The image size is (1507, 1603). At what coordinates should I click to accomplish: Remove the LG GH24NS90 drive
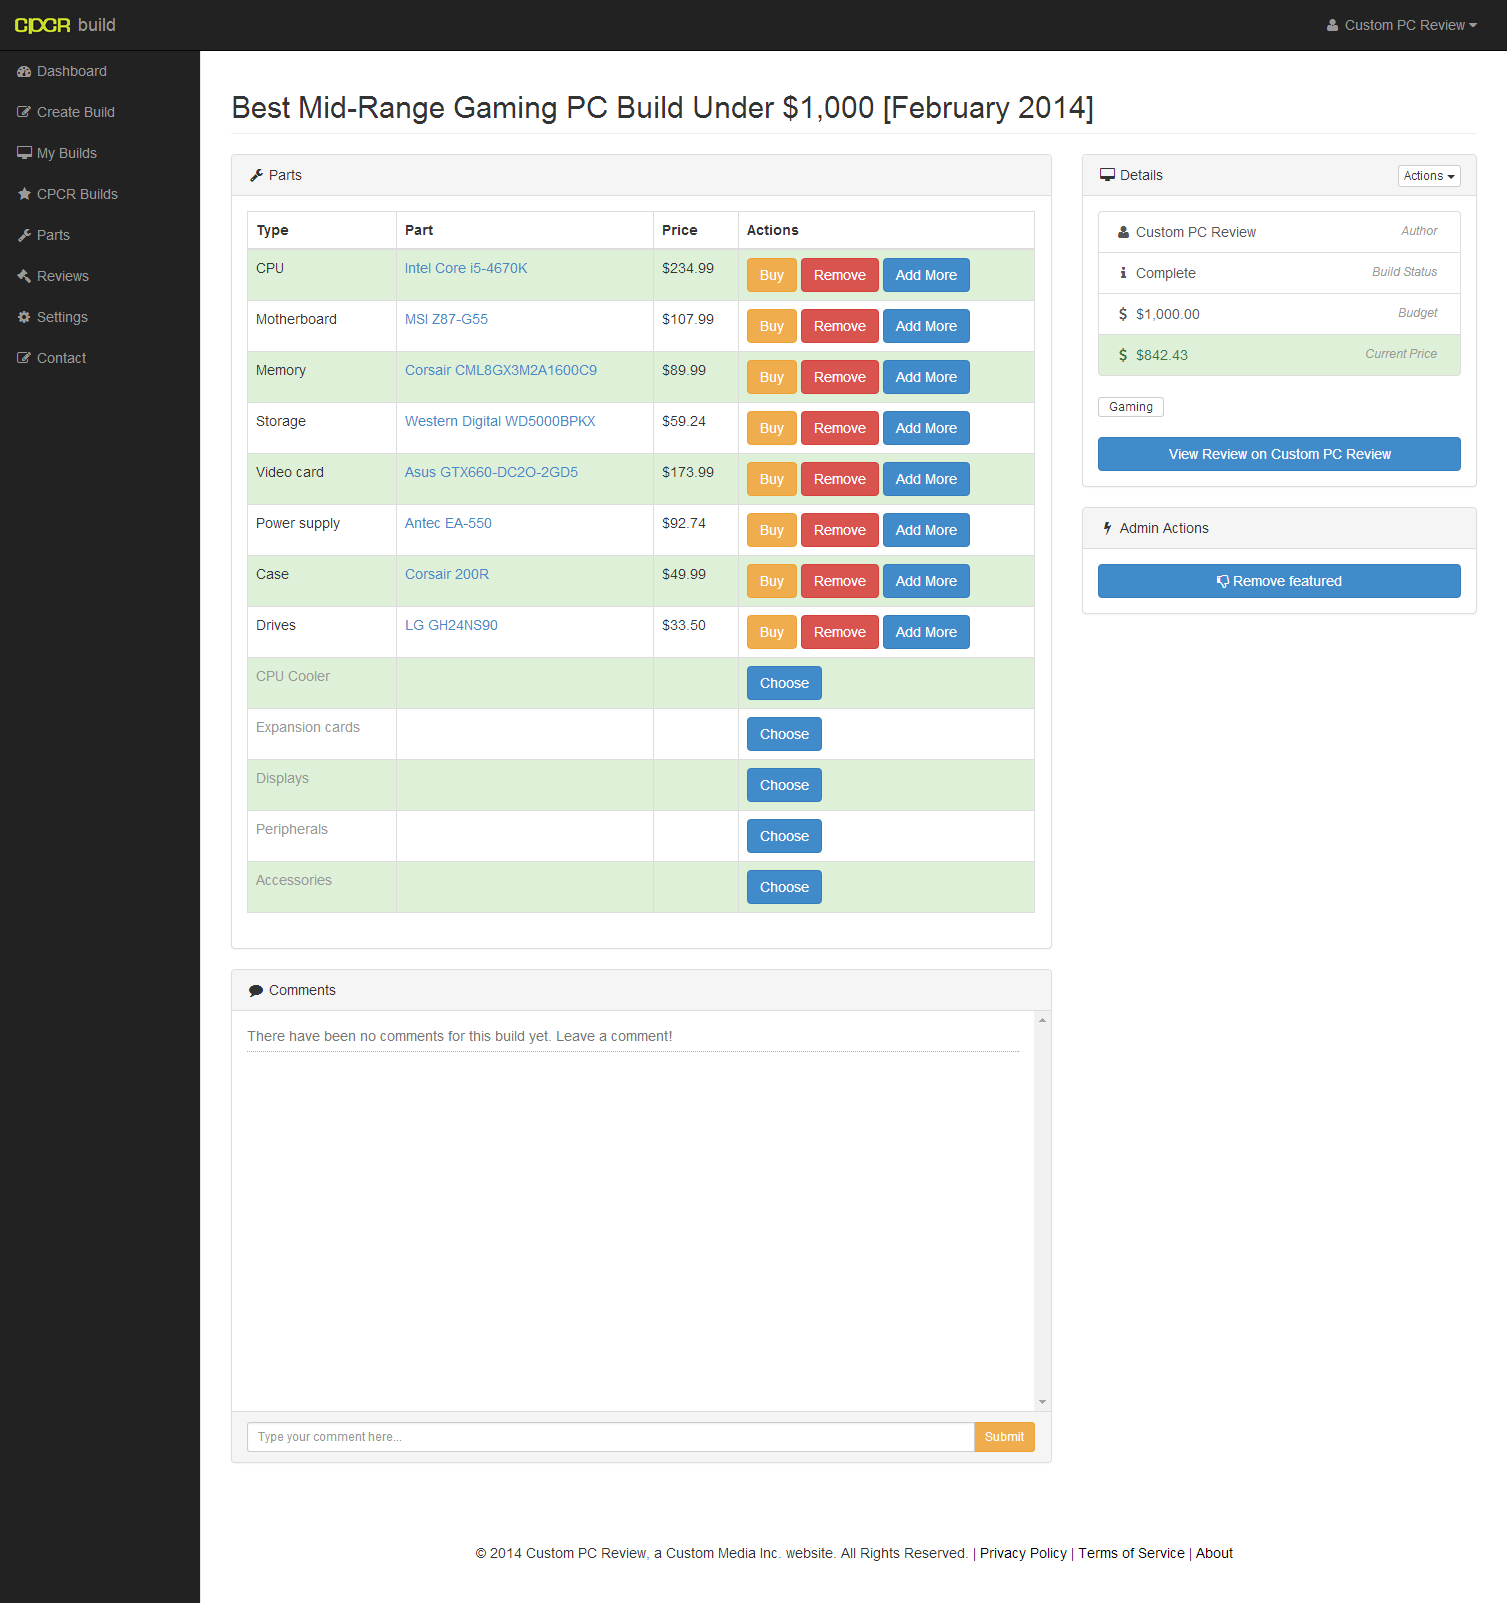tap(840, 632)
